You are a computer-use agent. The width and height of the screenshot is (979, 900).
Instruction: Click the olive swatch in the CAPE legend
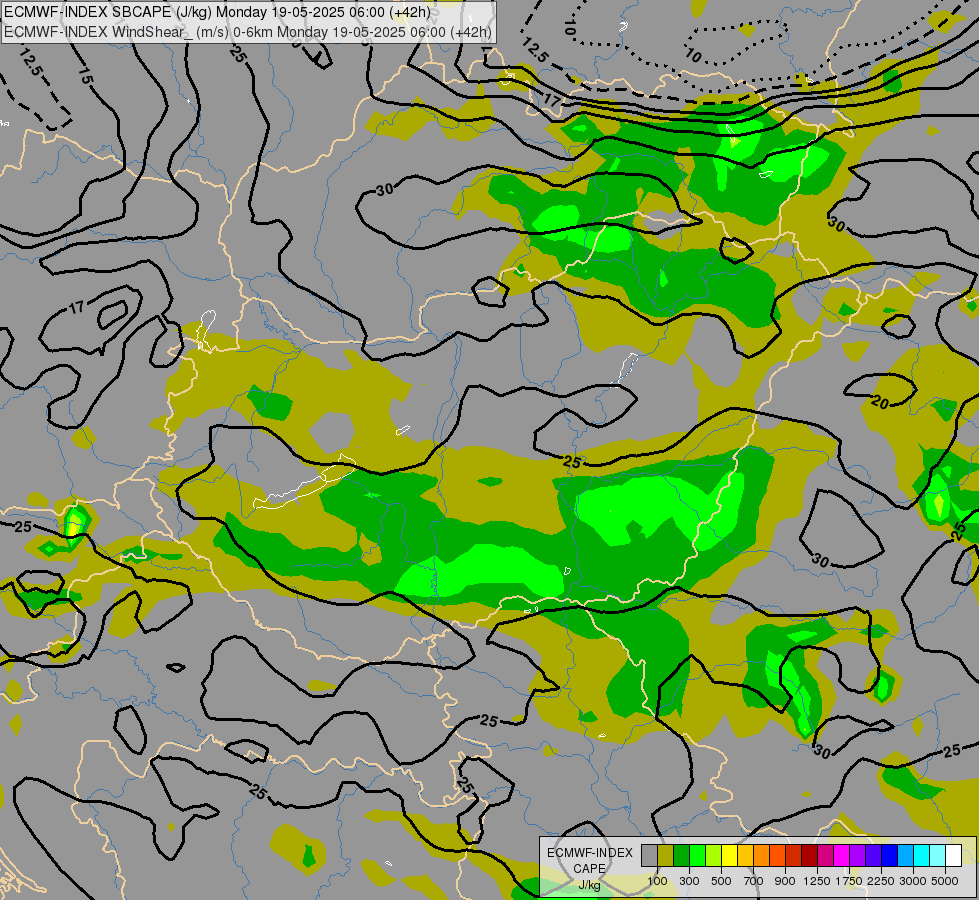pos(666,856)
